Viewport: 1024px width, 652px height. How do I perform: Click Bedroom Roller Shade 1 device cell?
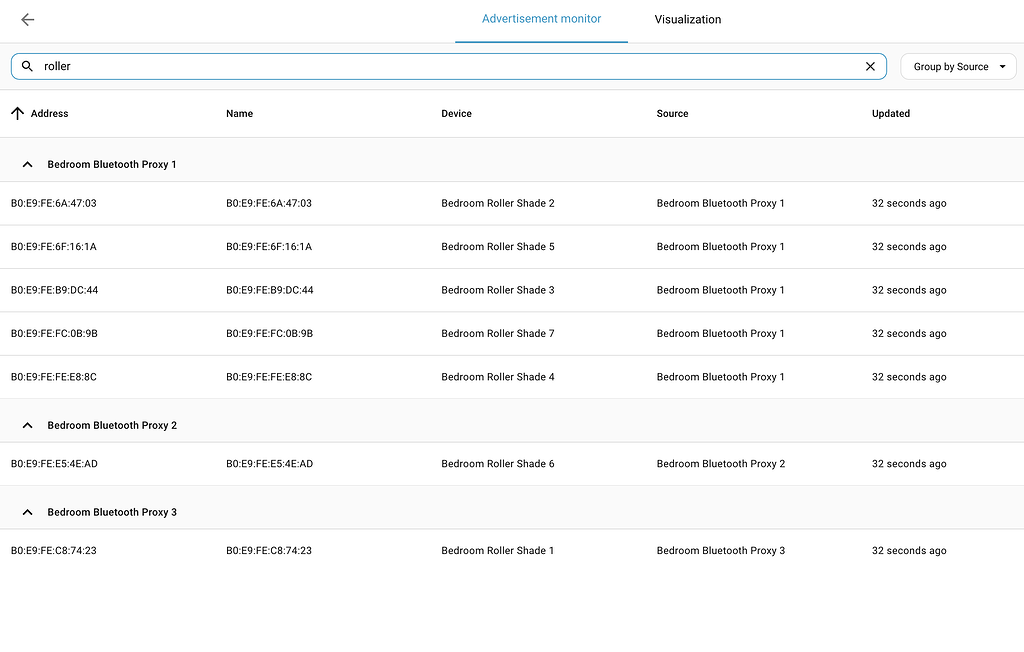(x=498, y=551)
